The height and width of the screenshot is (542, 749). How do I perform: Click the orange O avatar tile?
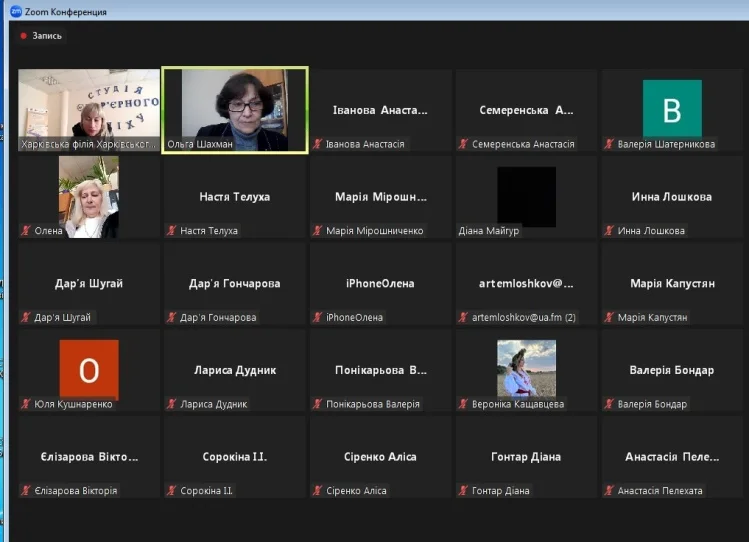(89, 369)
